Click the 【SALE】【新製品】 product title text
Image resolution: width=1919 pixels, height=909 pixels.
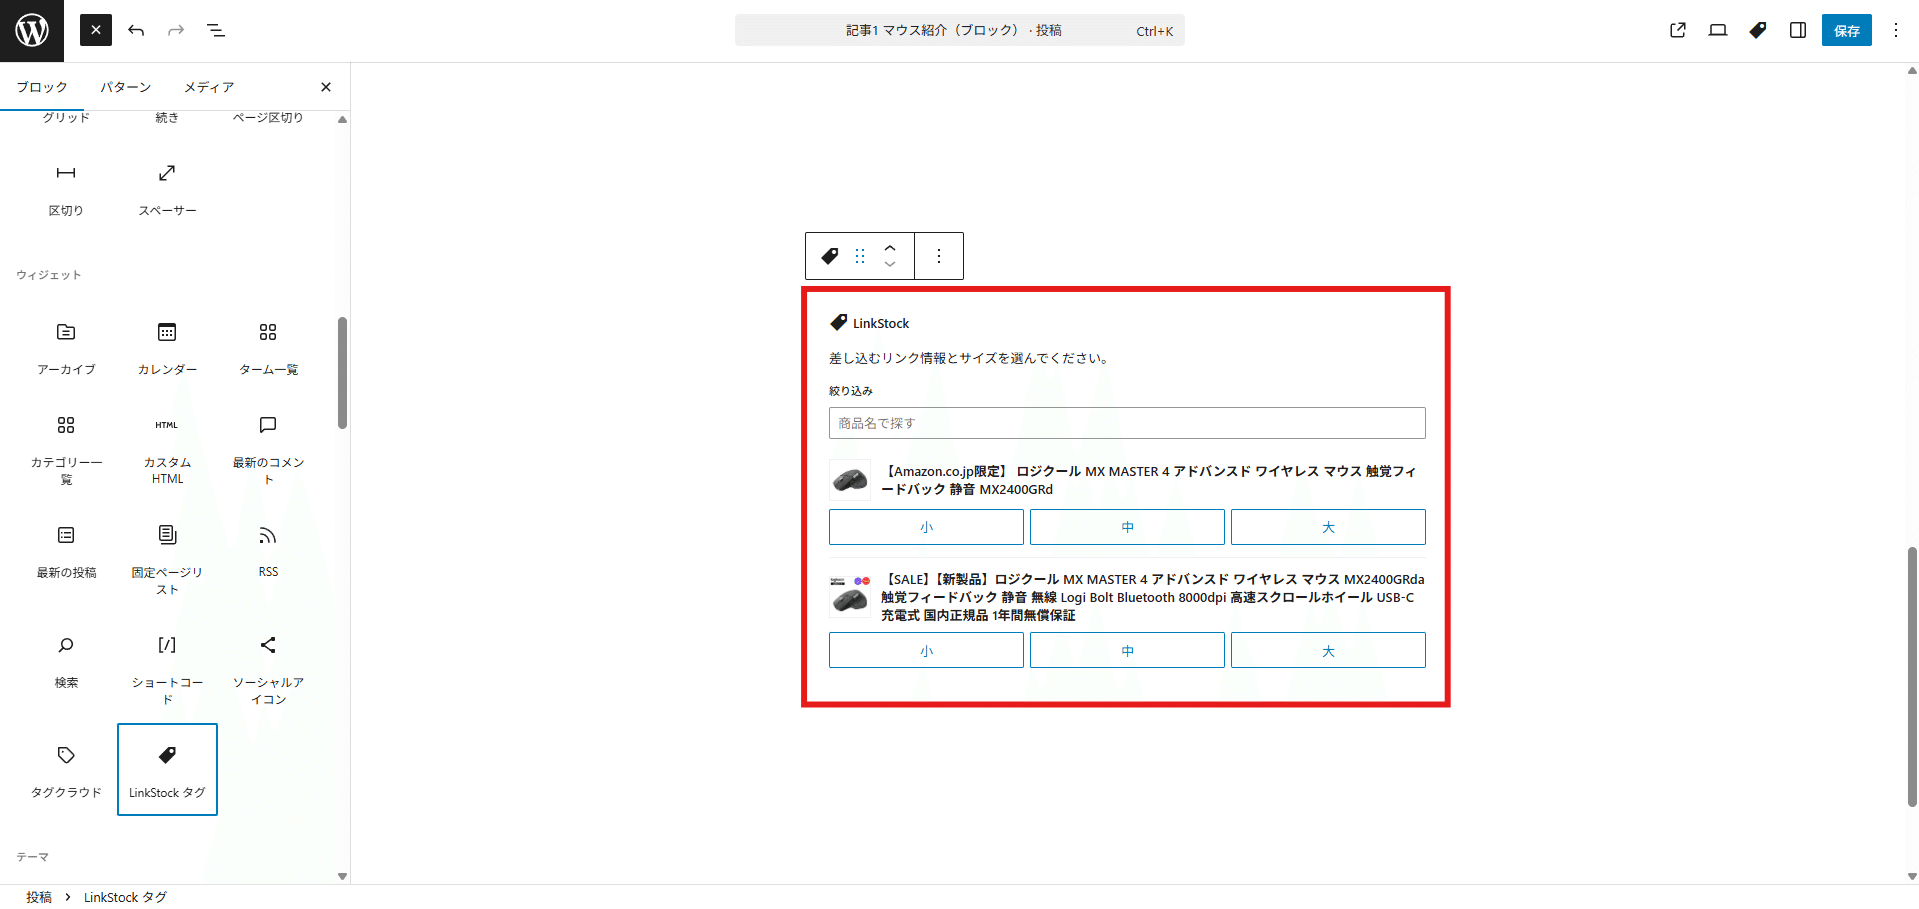(1153, 597)
